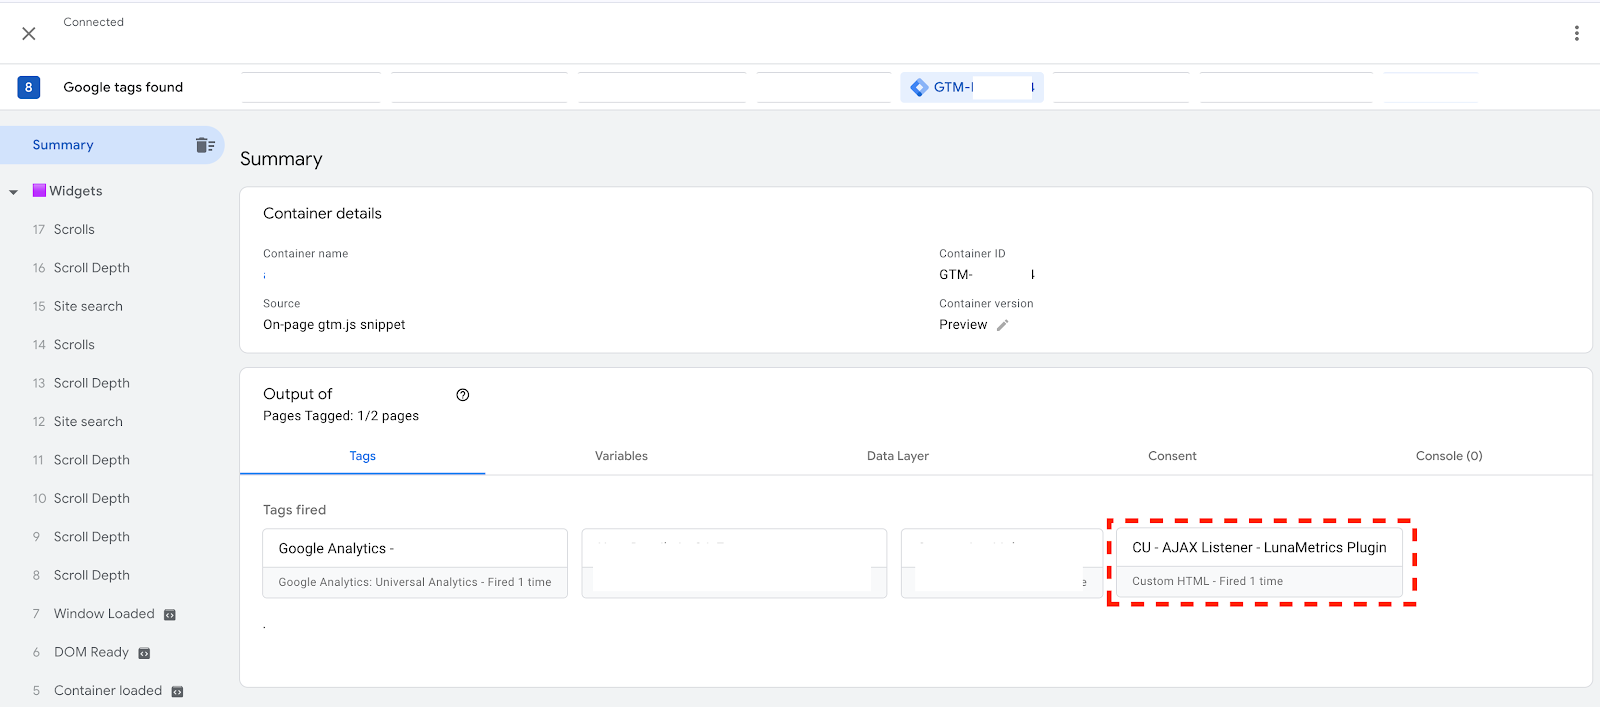
Task: Open the Console (0) tab
Action: tap(1448, 456)
